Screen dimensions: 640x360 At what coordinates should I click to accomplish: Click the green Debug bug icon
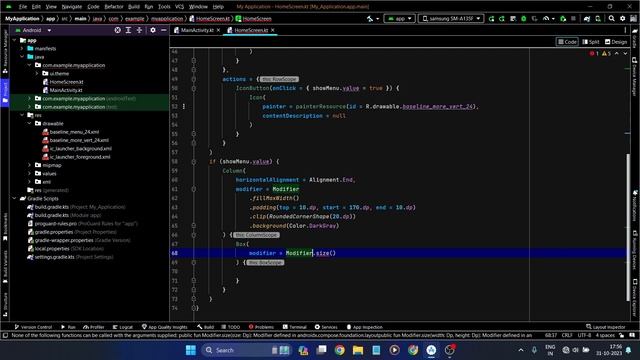tap(524, 19)
